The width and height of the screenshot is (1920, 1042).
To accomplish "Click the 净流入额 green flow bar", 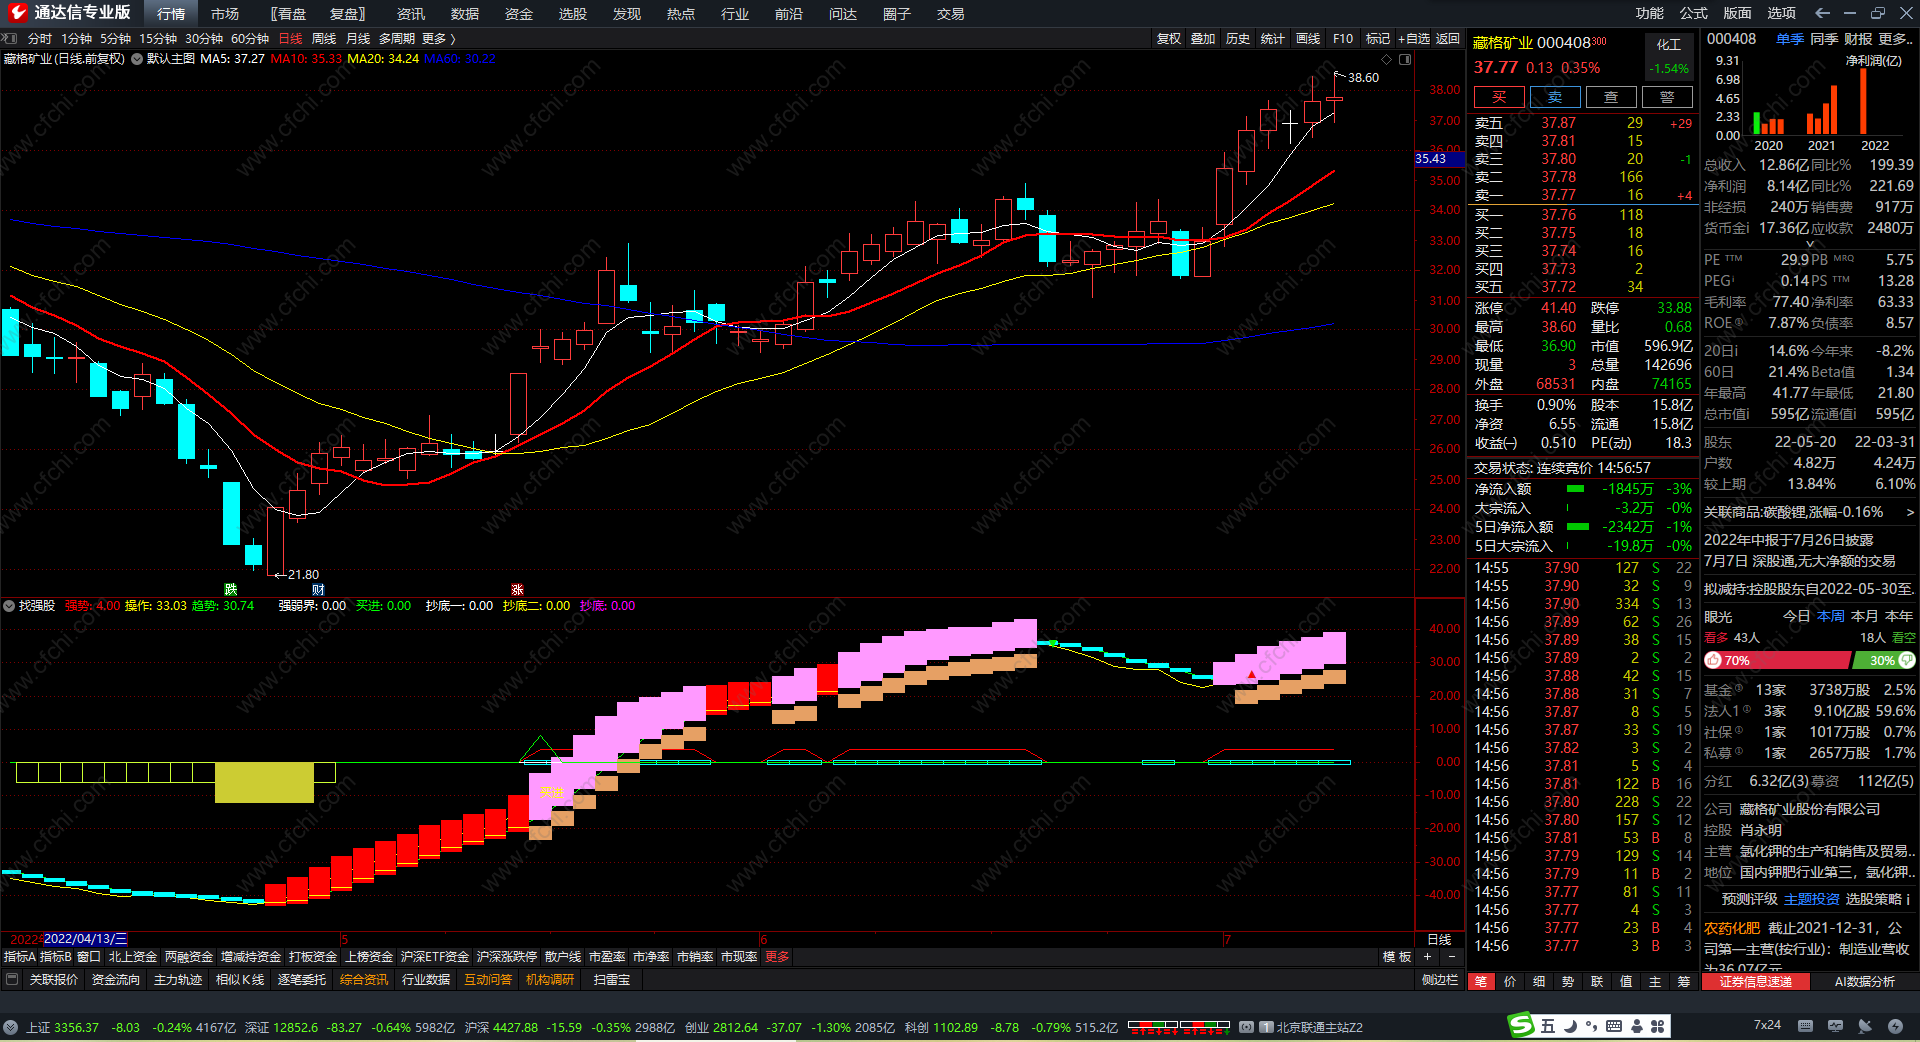I will [1575, 489].
